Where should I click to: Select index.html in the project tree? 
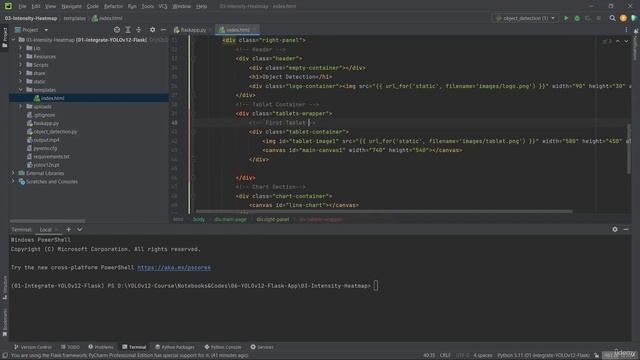pyautogui.click(x=52, y=98)
